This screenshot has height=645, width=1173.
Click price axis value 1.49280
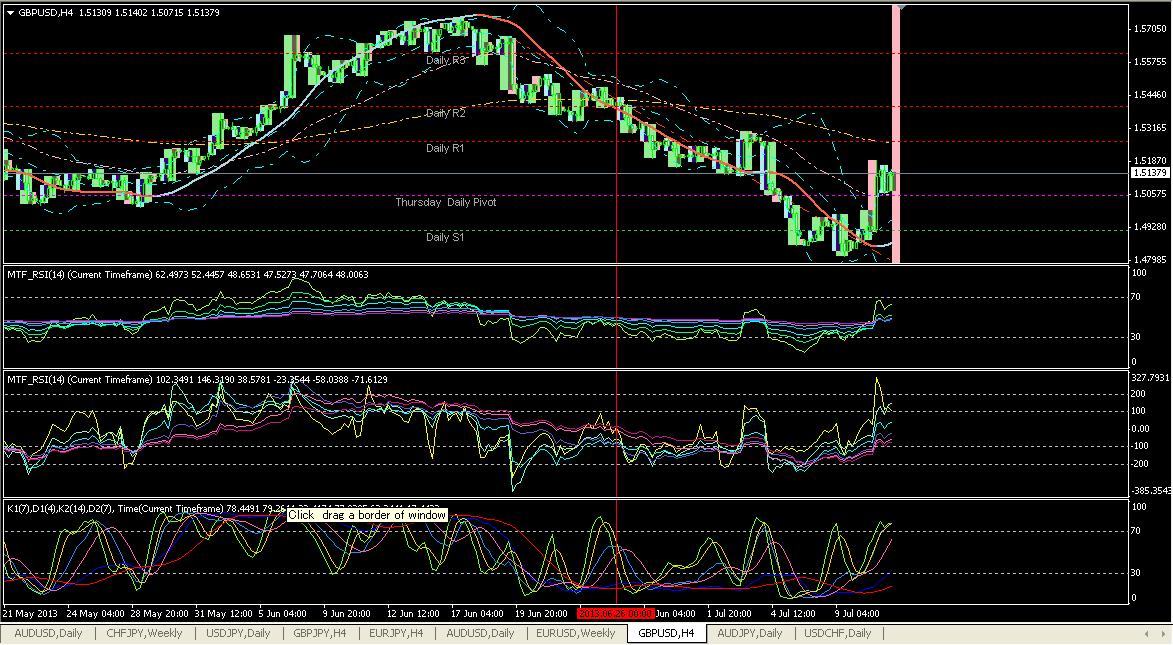1150,227
